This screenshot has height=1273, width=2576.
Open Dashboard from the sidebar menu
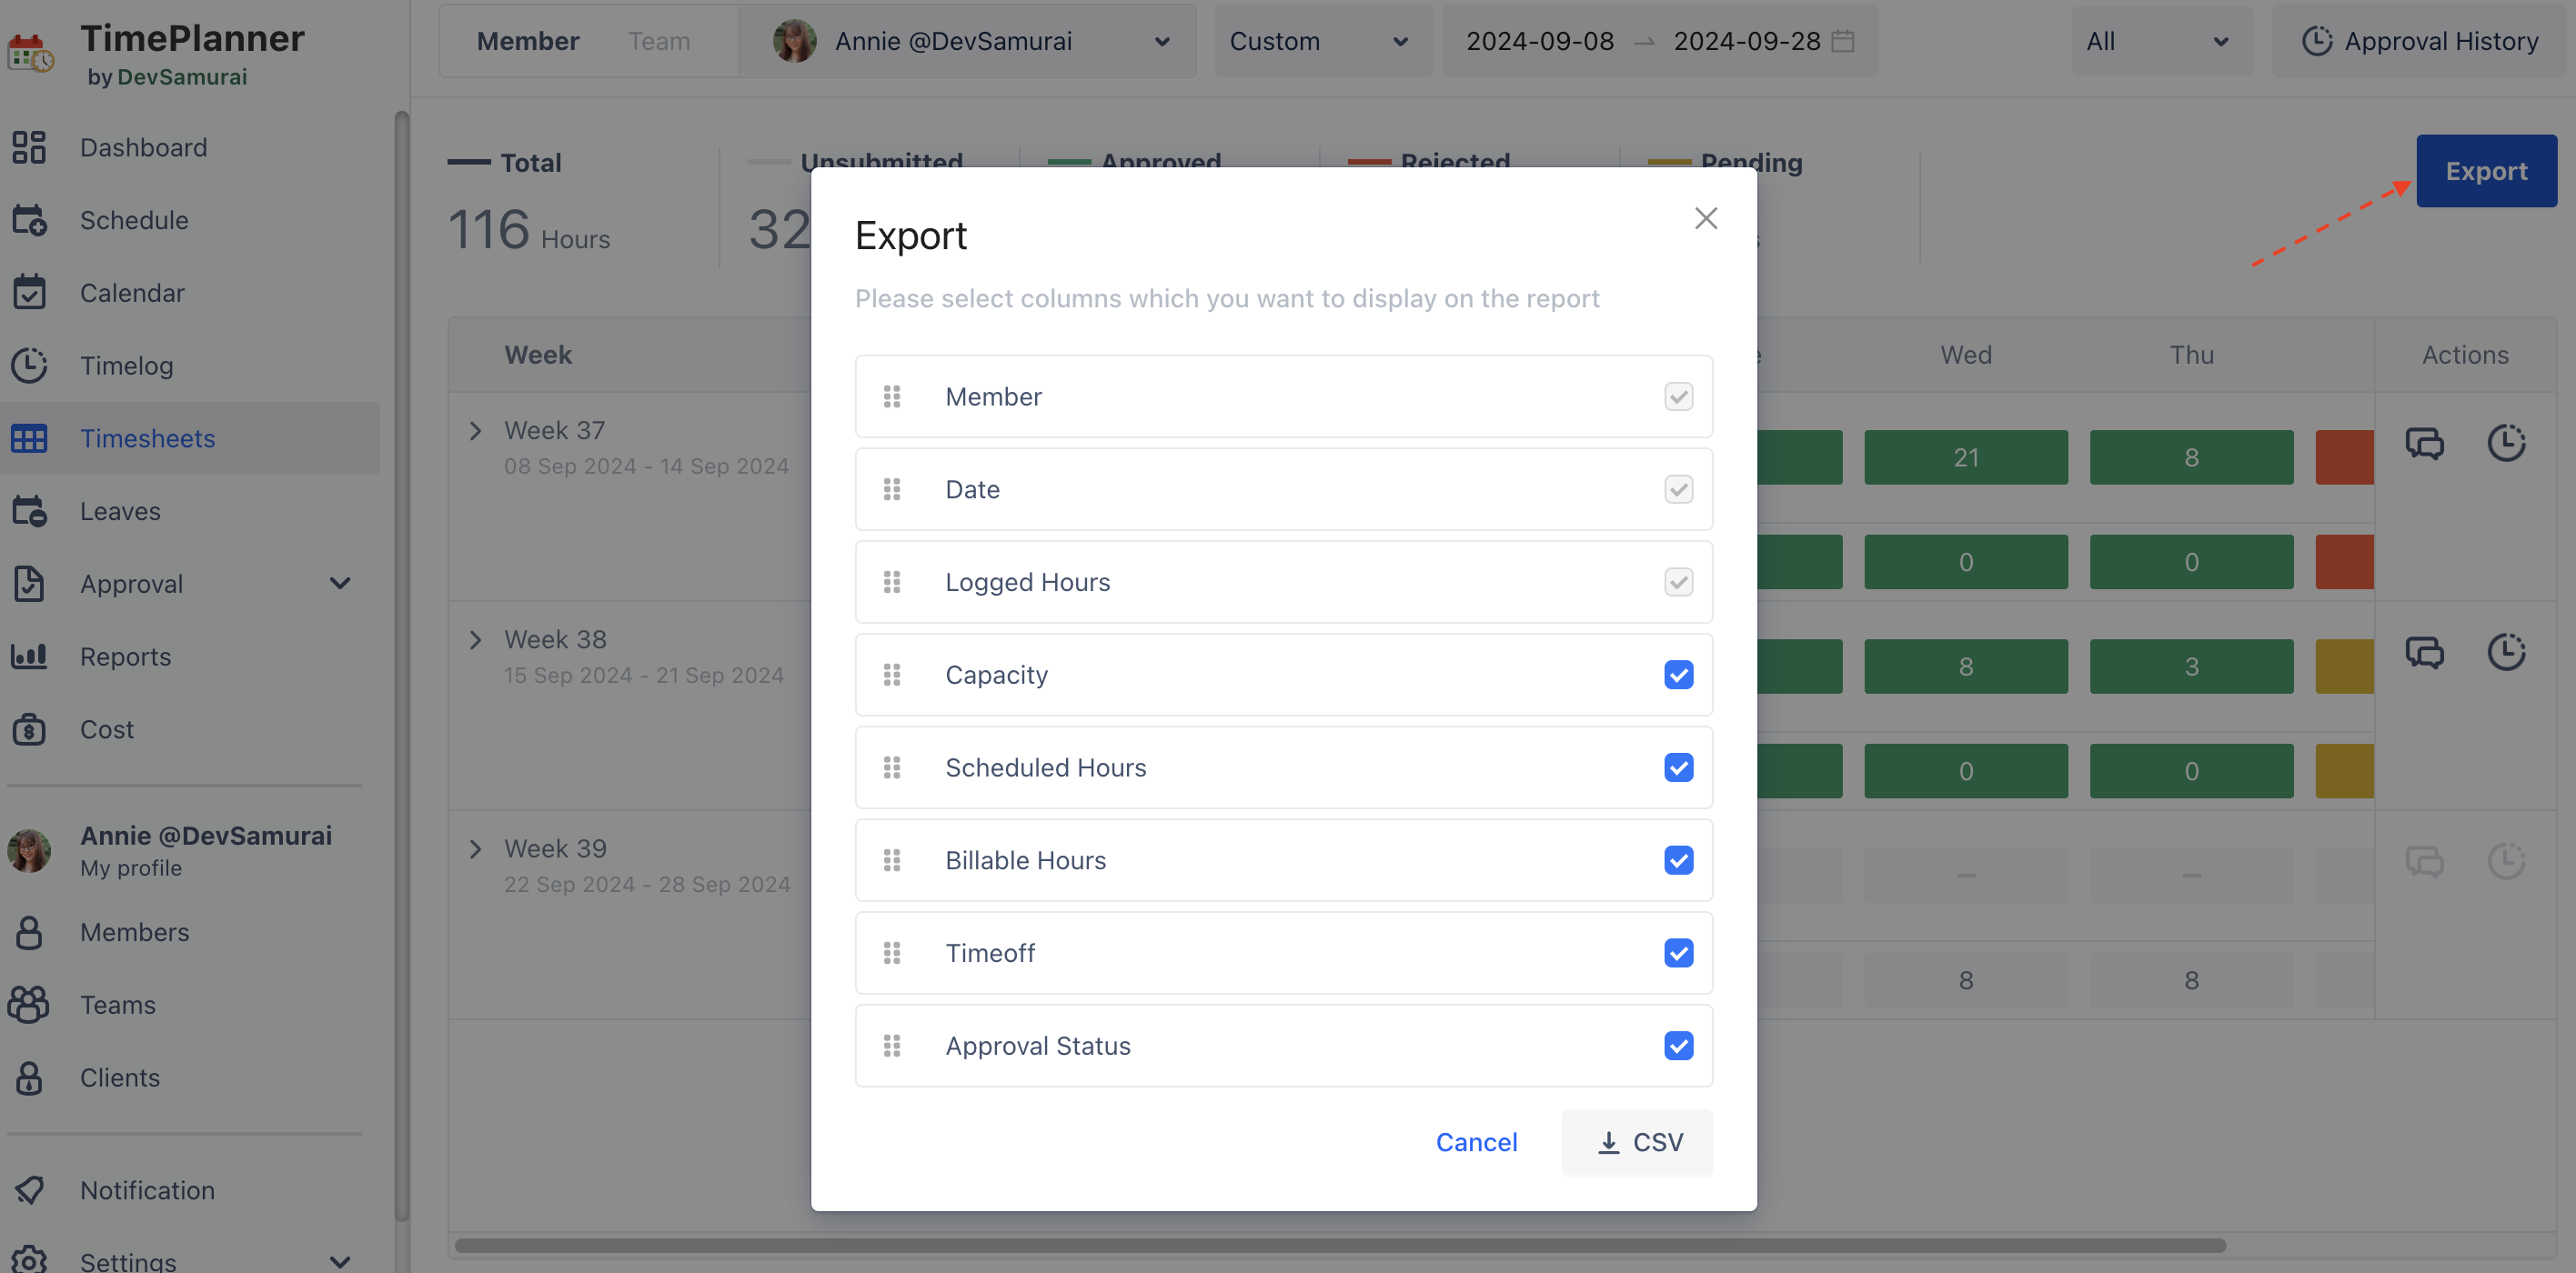(143, 147)
